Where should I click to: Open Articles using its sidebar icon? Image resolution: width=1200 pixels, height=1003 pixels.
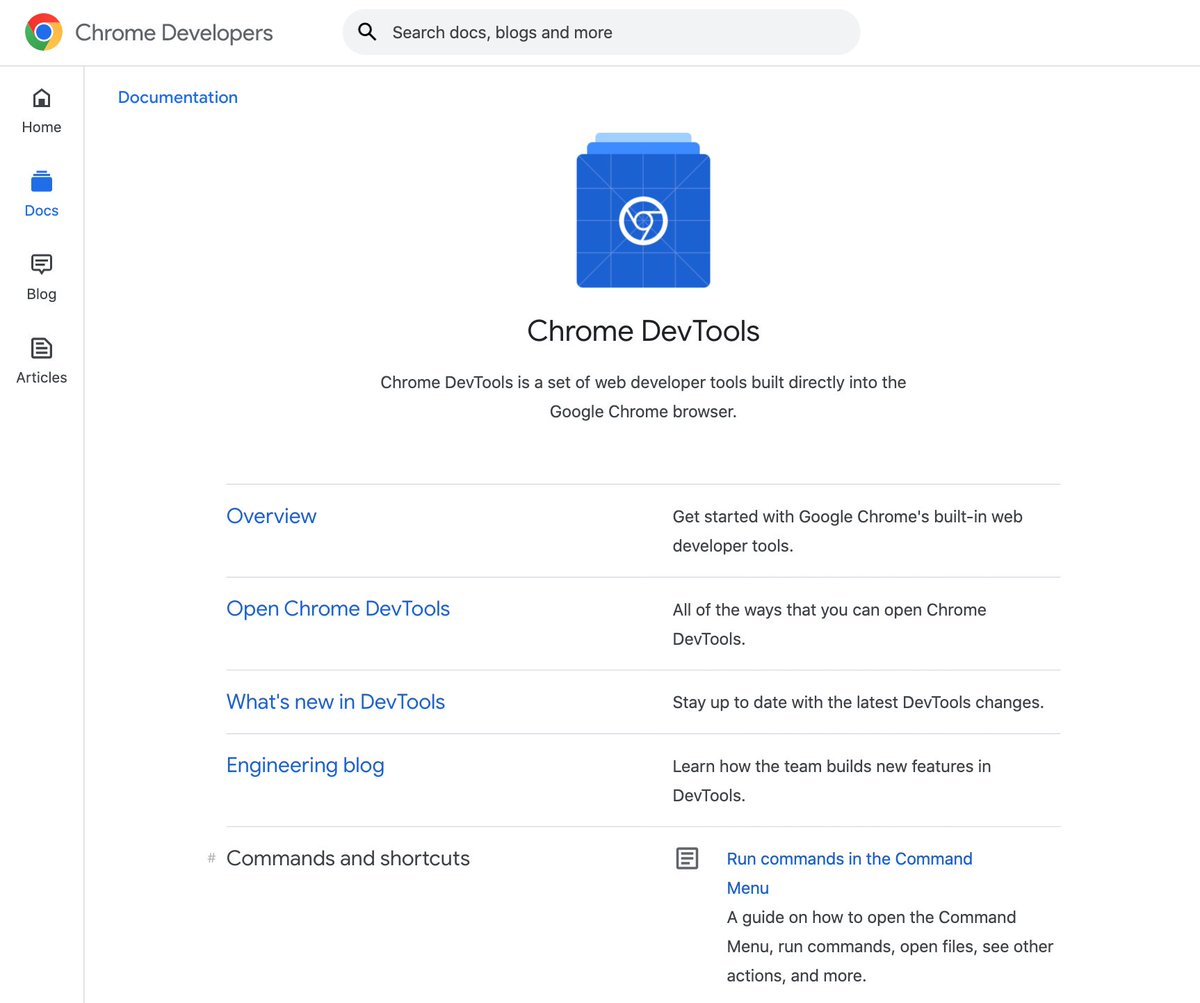[41, 347]
